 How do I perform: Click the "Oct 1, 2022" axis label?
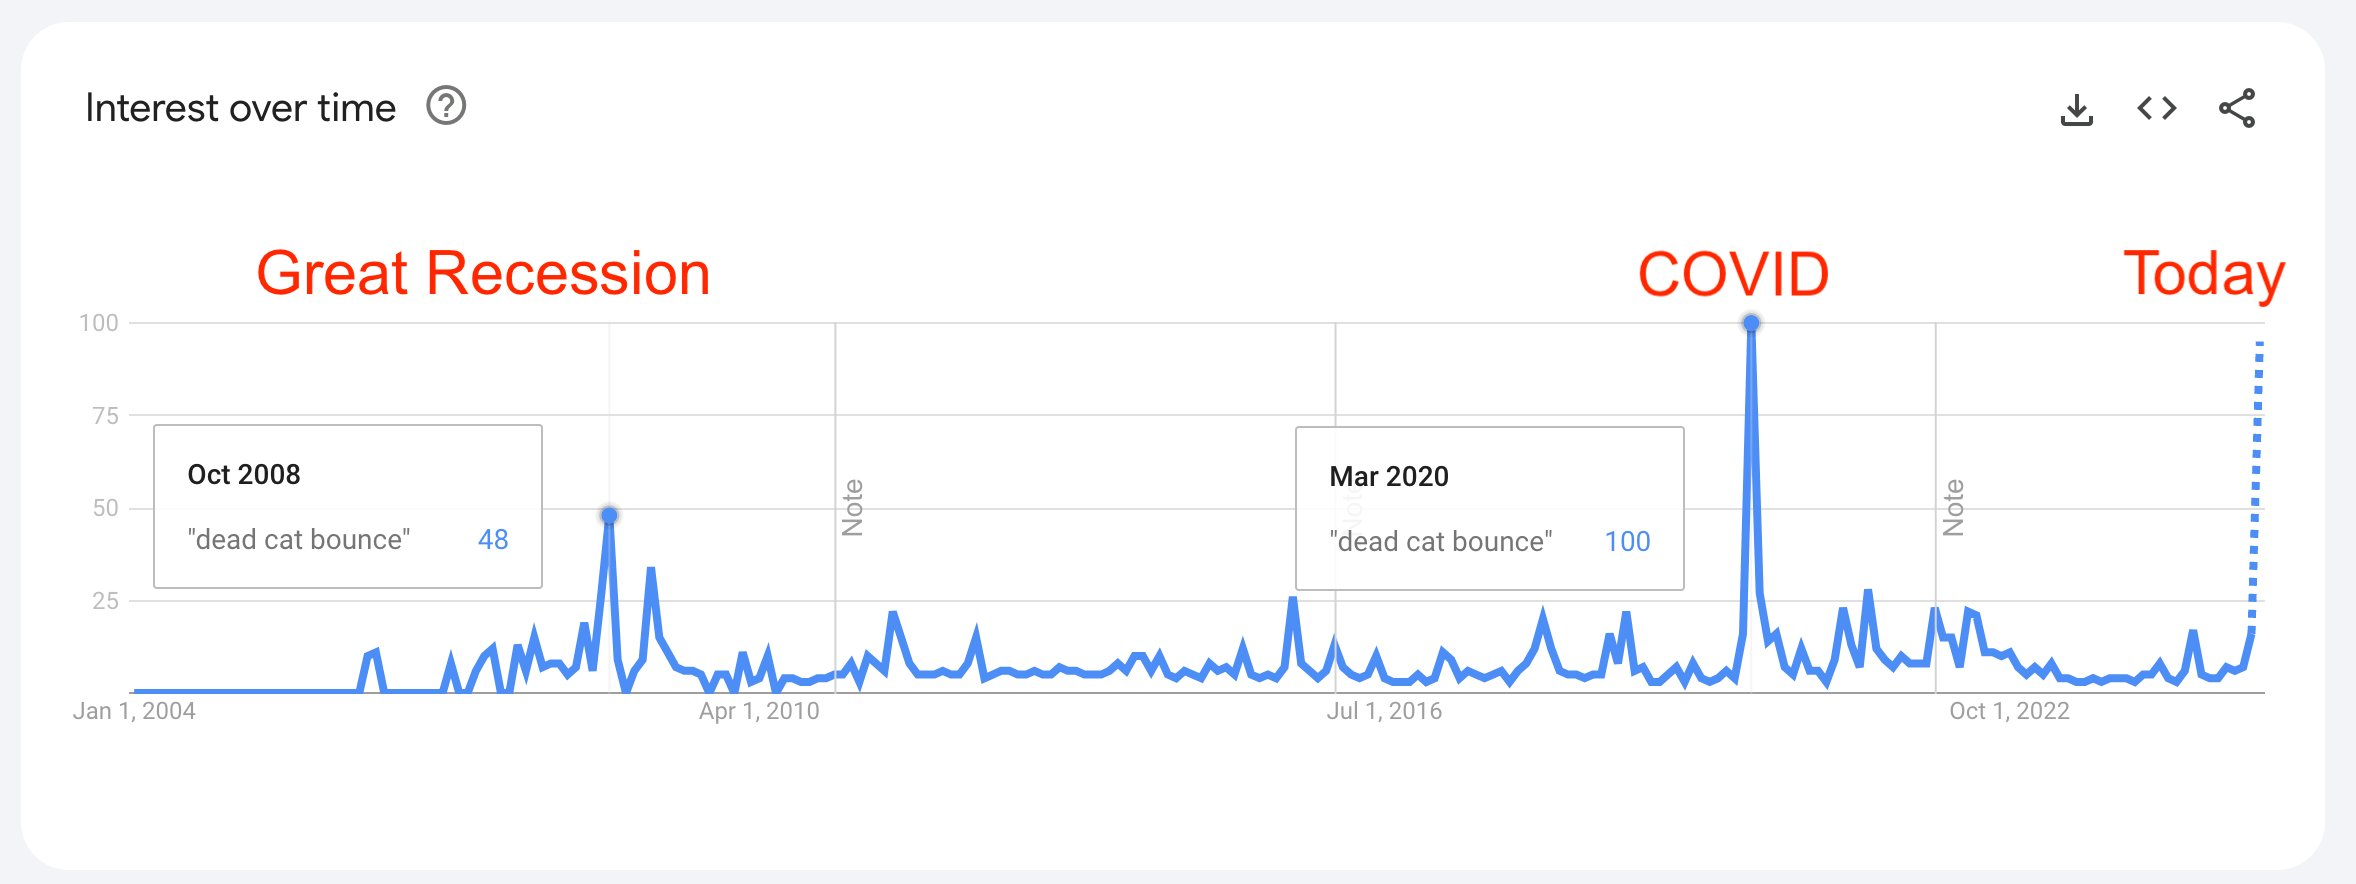pos(2009,711)
